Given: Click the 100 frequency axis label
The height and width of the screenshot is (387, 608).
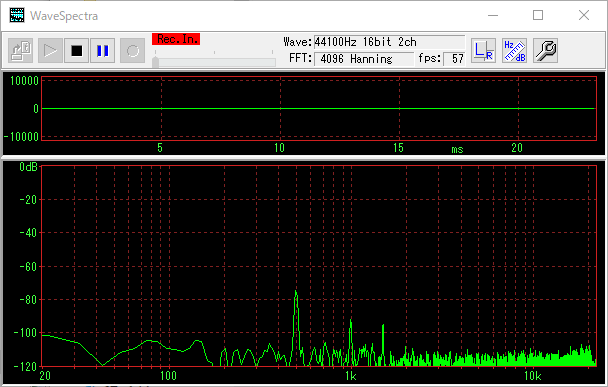Looking at the screenshot, I should [168, 376].
